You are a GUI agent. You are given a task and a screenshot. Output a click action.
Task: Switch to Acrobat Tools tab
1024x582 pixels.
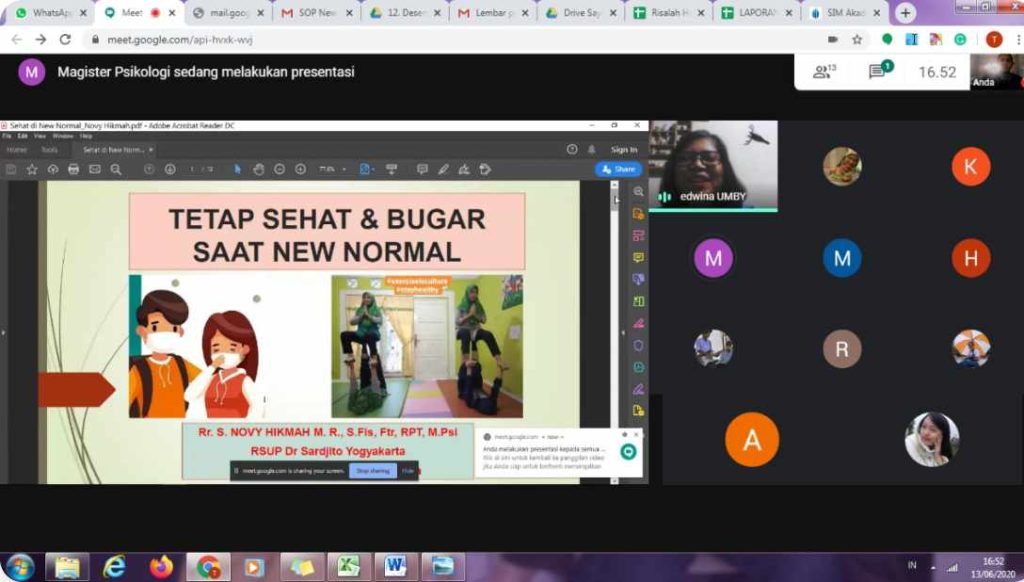50,150
